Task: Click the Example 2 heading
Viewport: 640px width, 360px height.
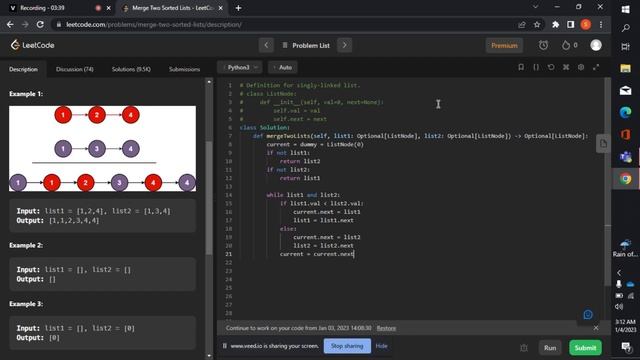Action: coord(26,245)
